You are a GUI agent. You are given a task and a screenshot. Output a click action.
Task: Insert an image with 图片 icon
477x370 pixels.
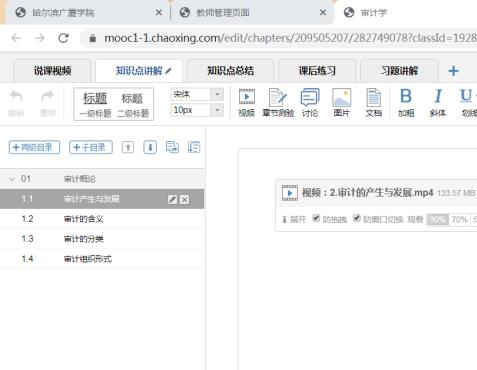pos(342,103)
